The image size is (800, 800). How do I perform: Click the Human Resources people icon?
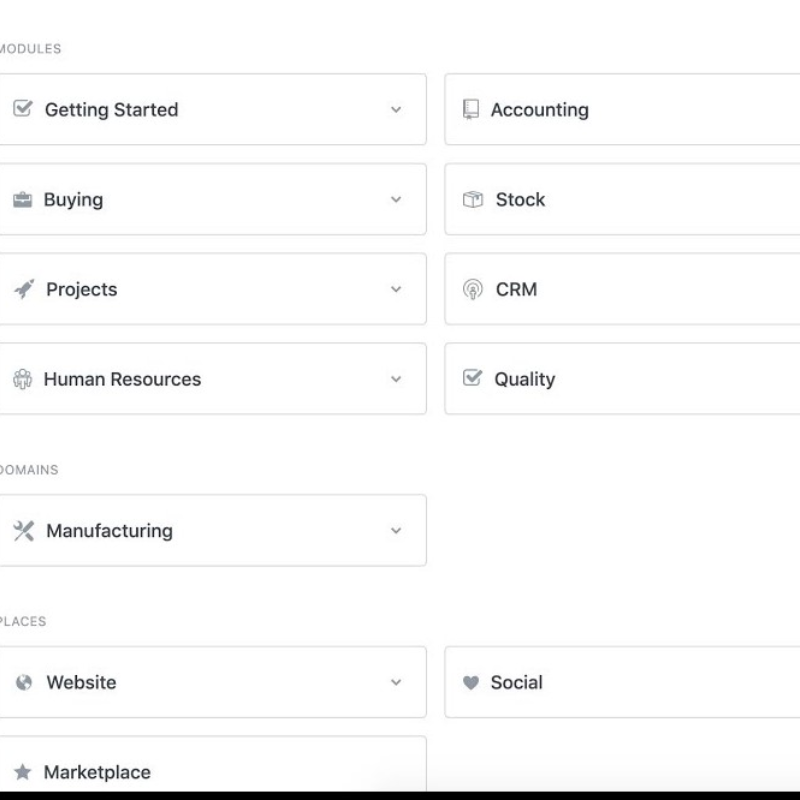22,379
